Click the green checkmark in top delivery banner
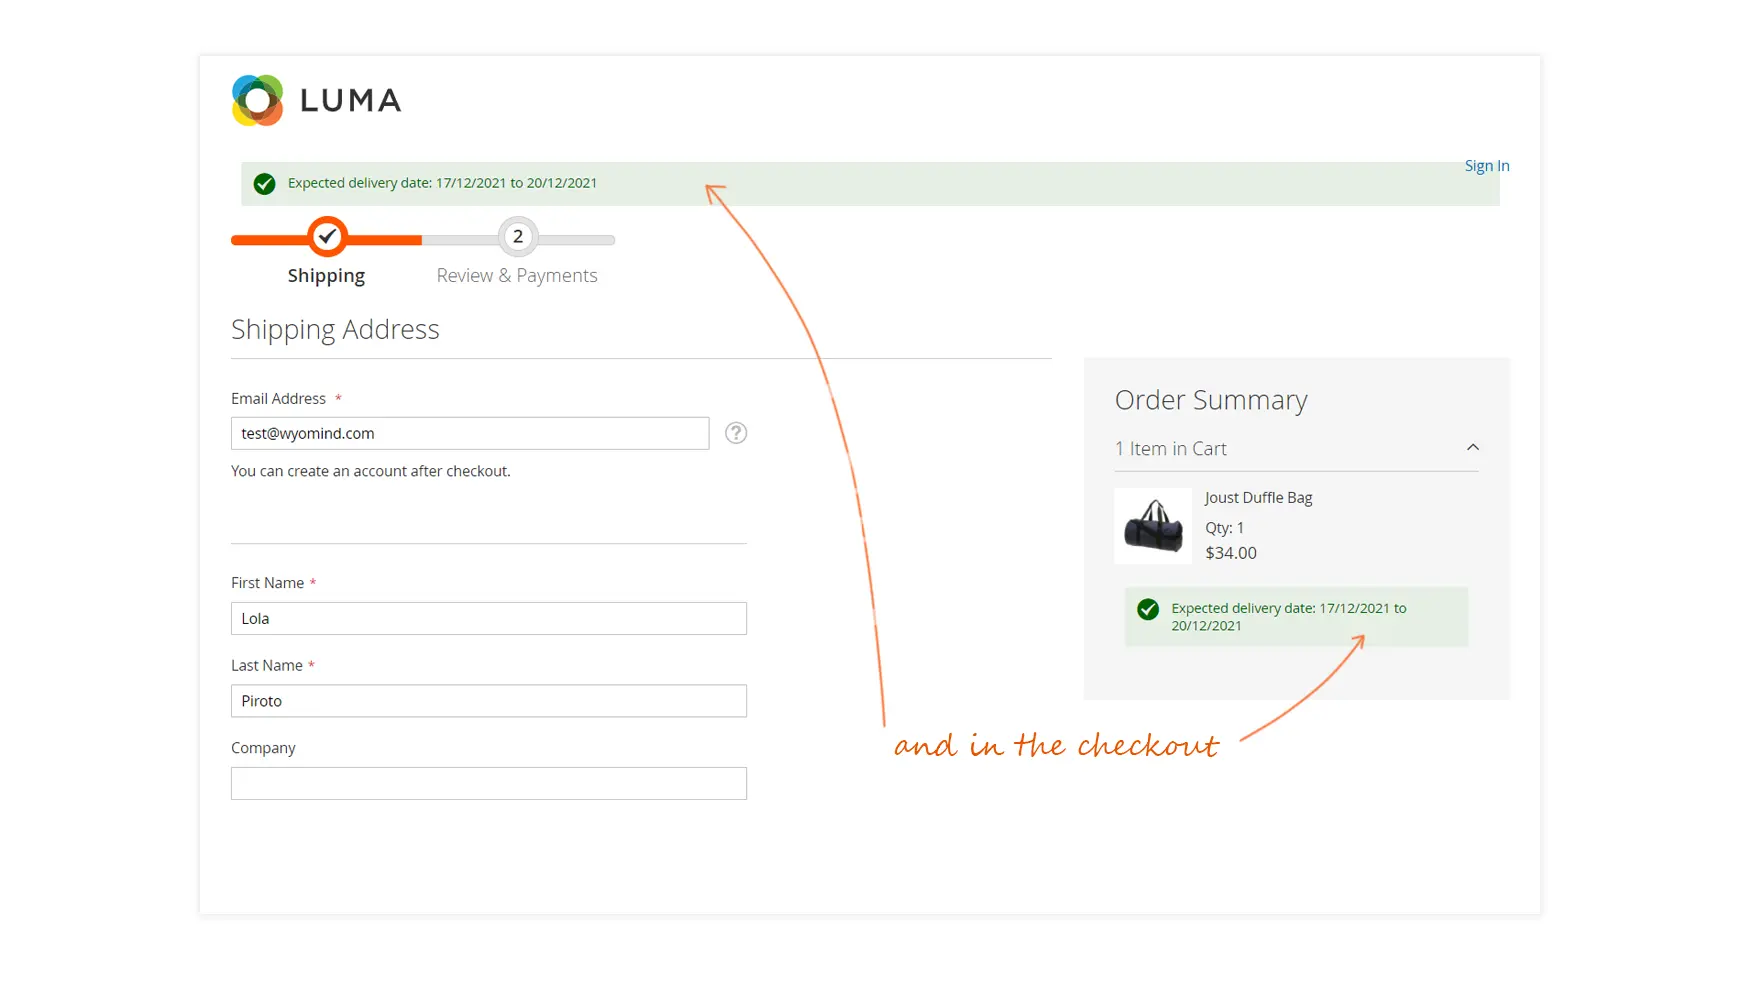 [264, 184]
